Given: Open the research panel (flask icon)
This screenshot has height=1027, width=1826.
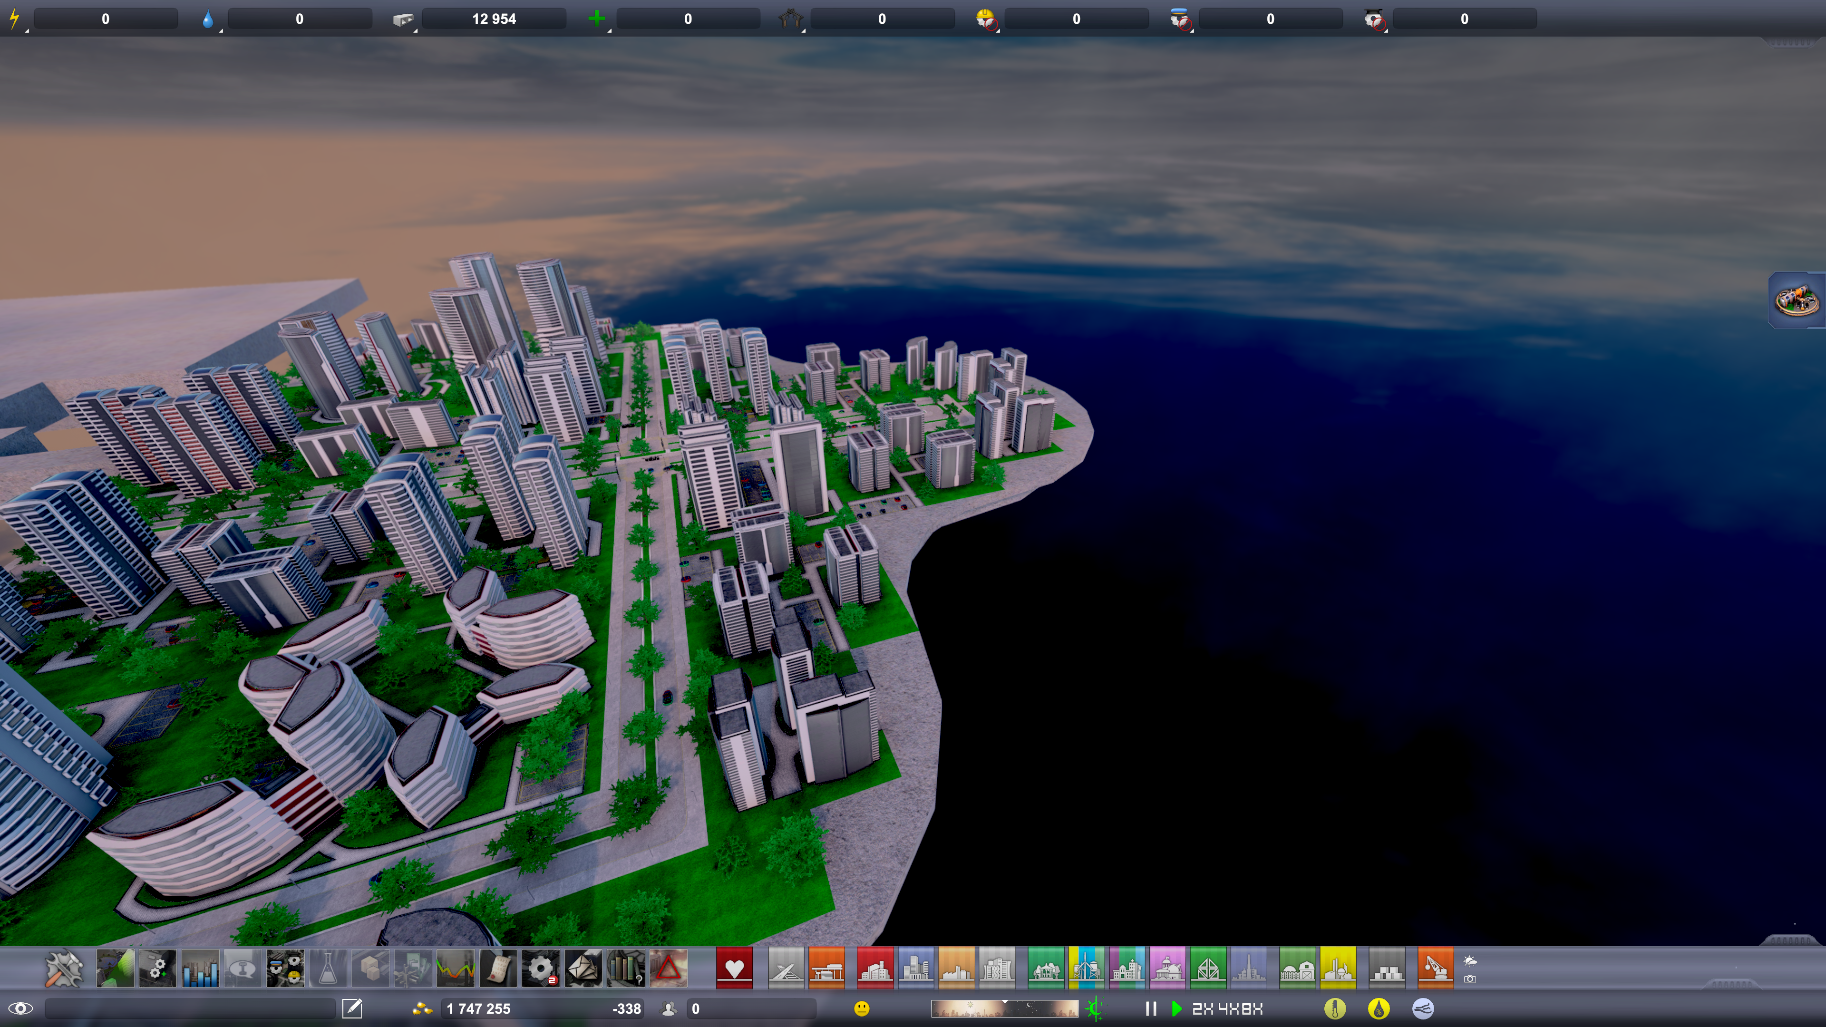Looking at the screenshot, I should point(330,969).
